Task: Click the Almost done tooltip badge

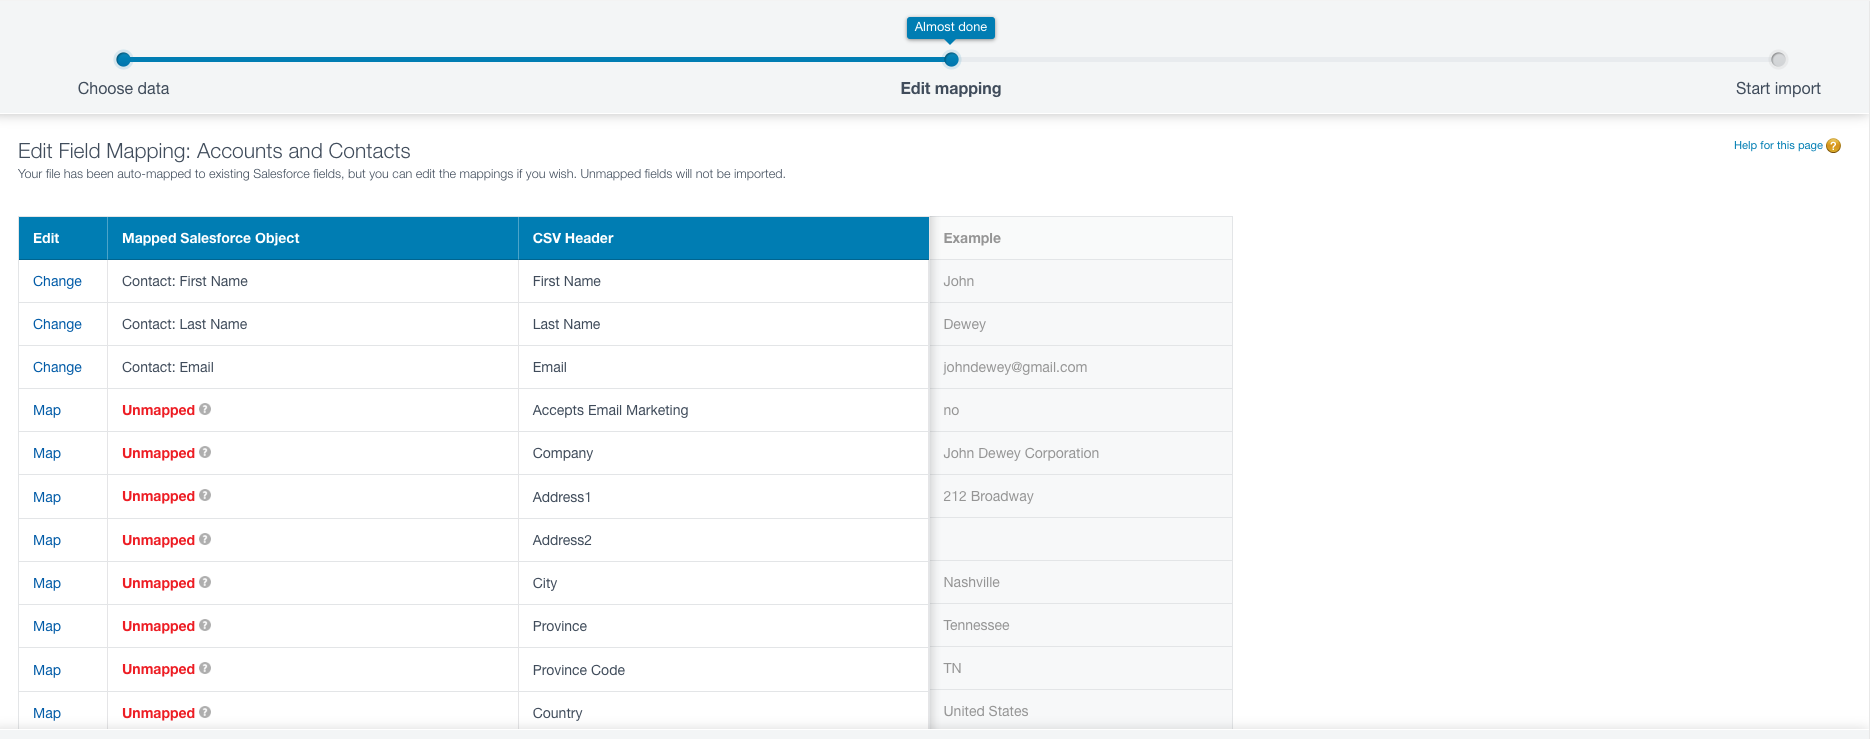Action: 950,27
